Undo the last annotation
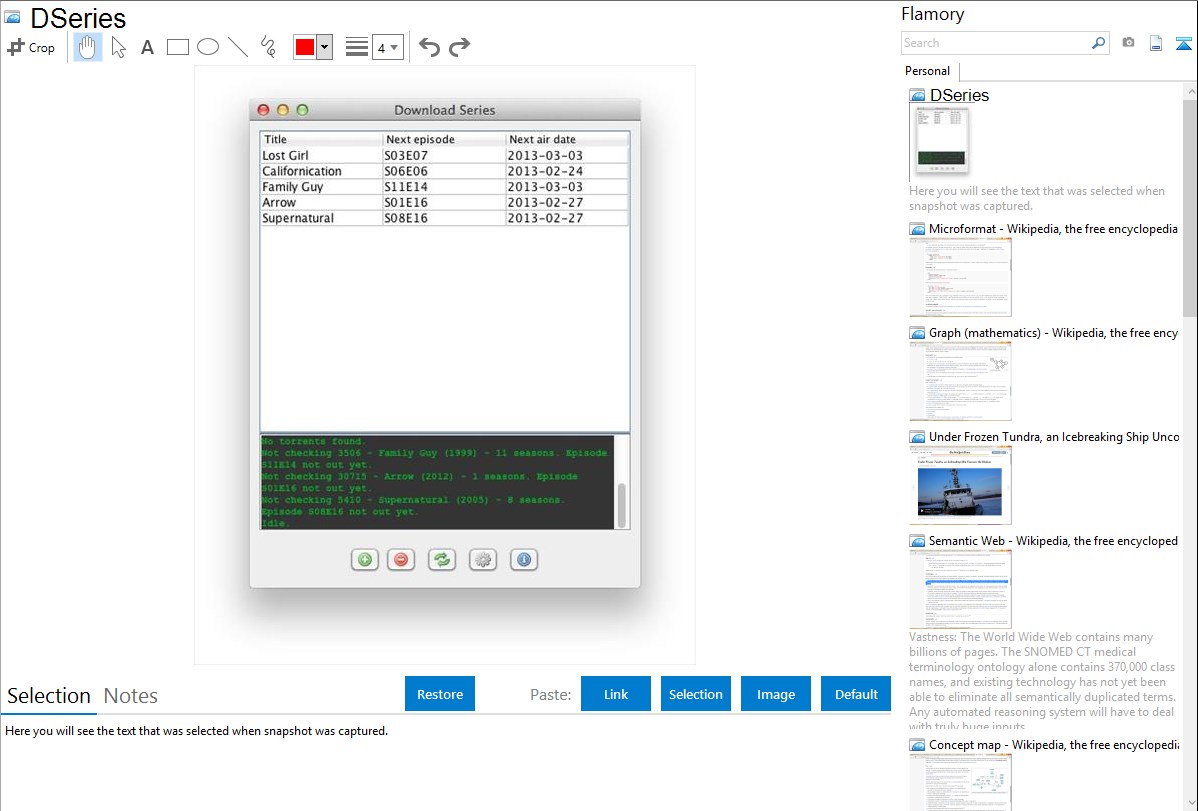 (x=429, y=47)
